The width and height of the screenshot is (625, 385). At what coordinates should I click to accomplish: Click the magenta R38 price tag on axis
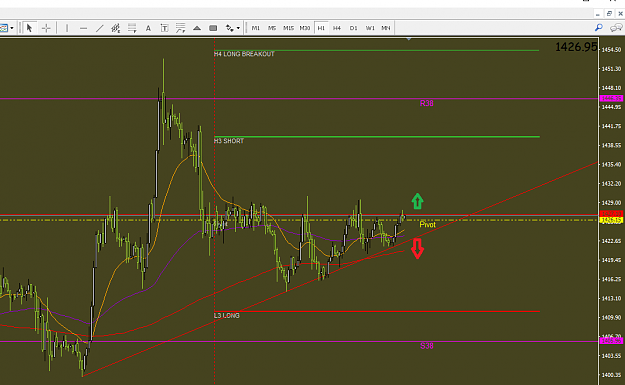click(x=611, y=98)
